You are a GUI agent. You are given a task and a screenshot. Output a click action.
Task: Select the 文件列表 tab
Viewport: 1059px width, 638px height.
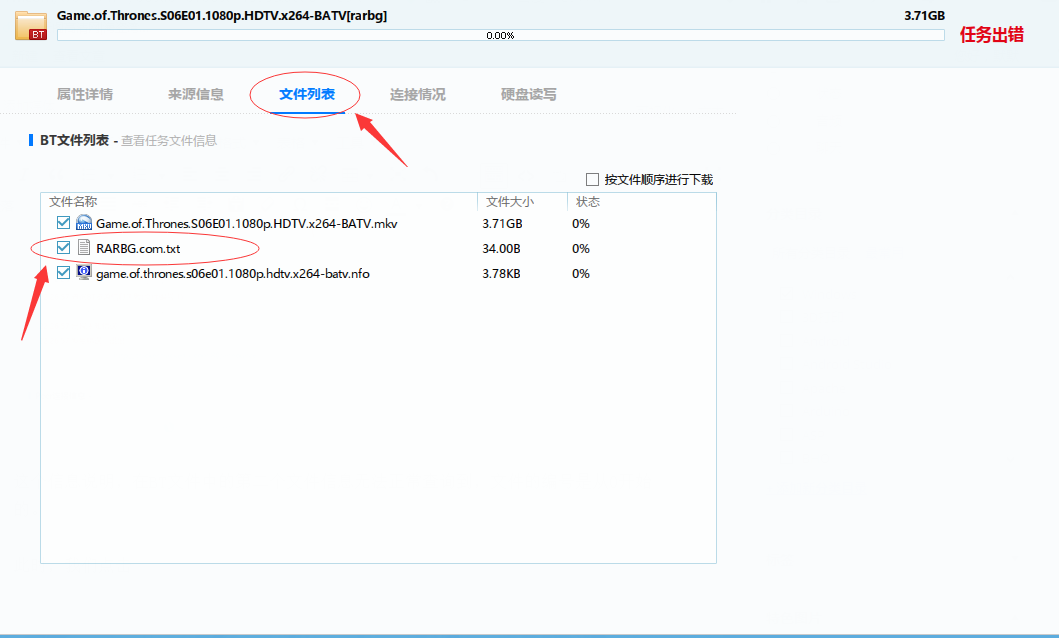[x=306, y=95]
